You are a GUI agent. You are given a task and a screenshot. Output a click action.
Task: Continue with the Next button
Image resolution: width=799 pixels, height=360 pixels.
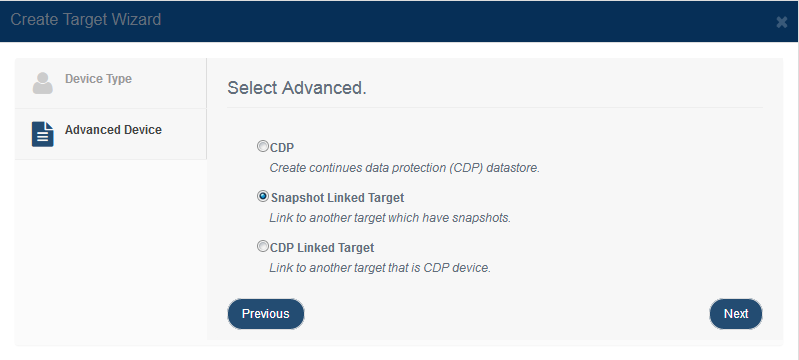point(736,314)
